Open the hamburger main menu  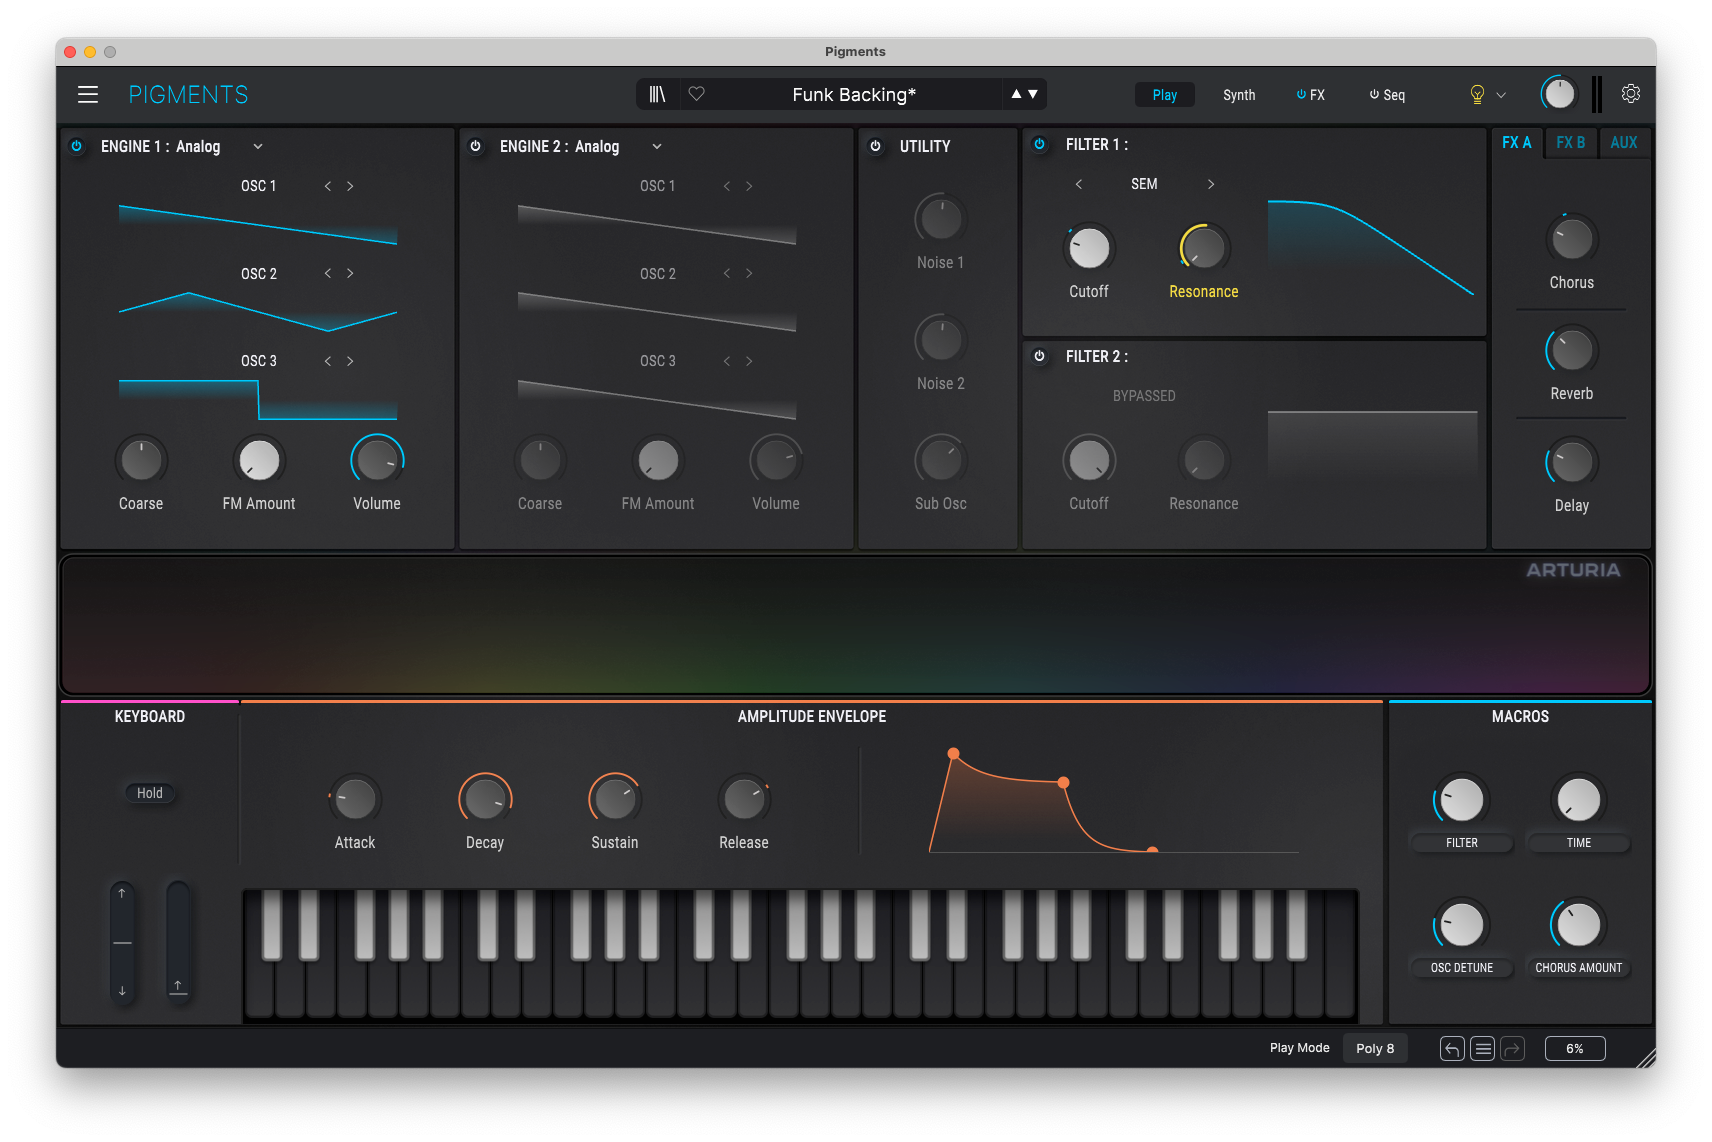pos(88,94)
